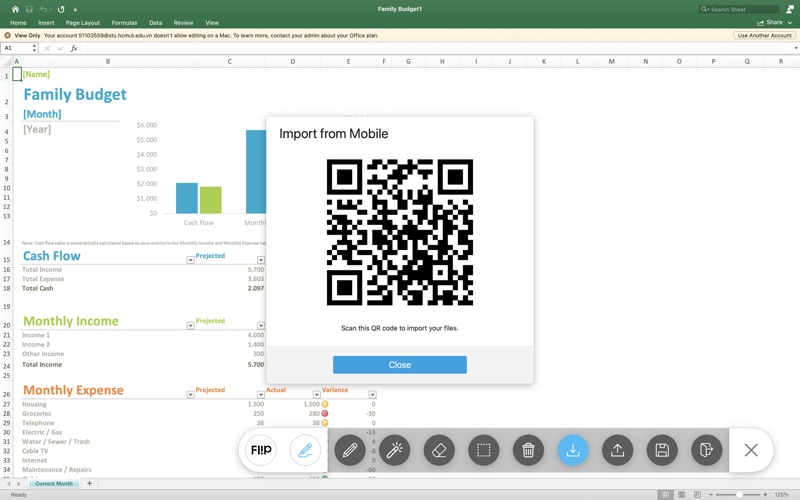Viewport: 800px width, 500px height.
Task: Click the Family Budget title cell
Action: click(x=75, y=94)
